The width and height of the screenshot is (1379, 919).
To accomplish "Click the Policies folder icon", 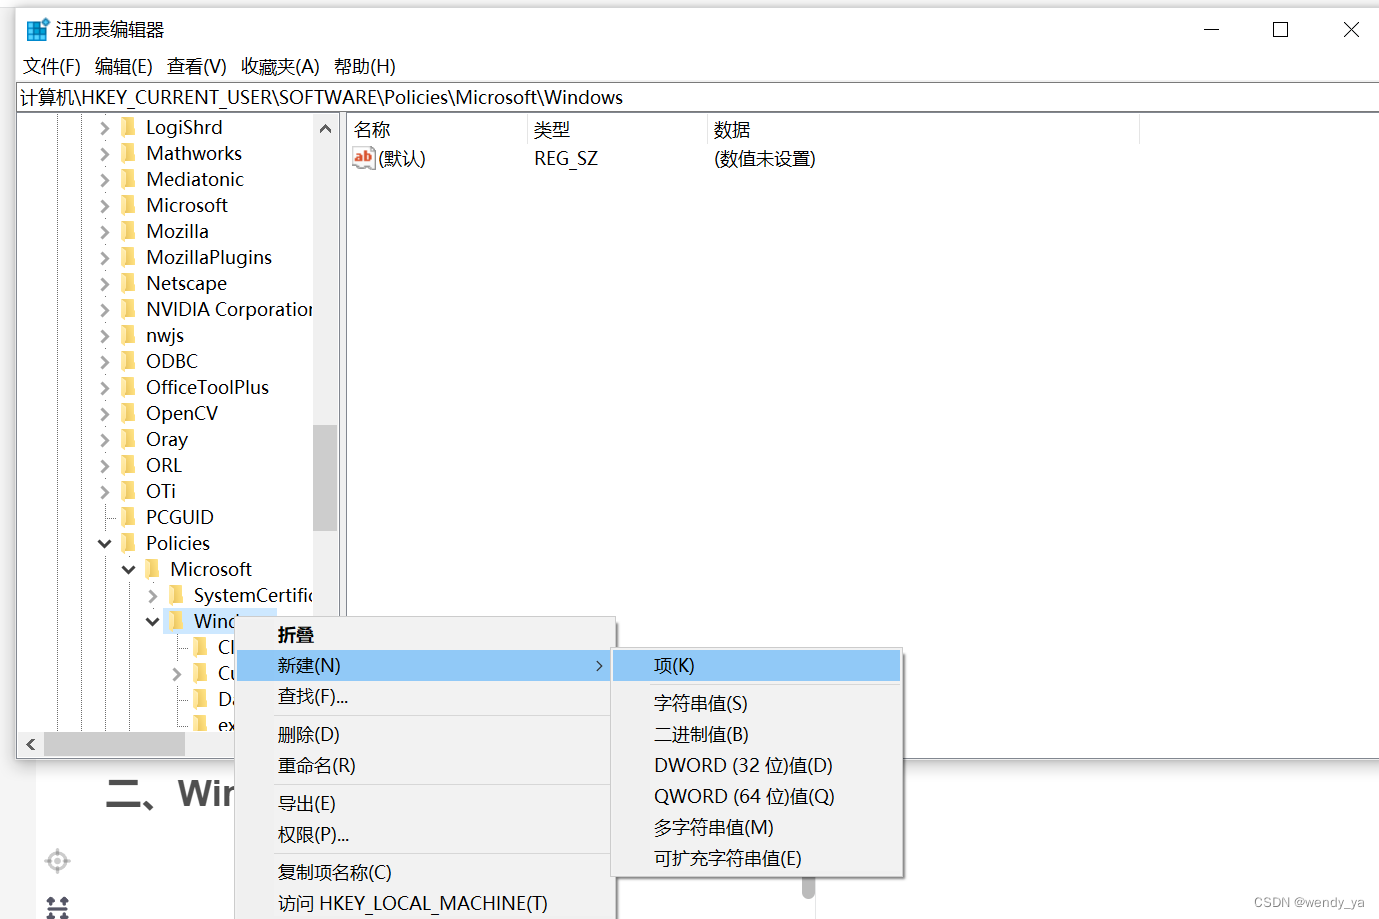I will [x=128, y=543].
